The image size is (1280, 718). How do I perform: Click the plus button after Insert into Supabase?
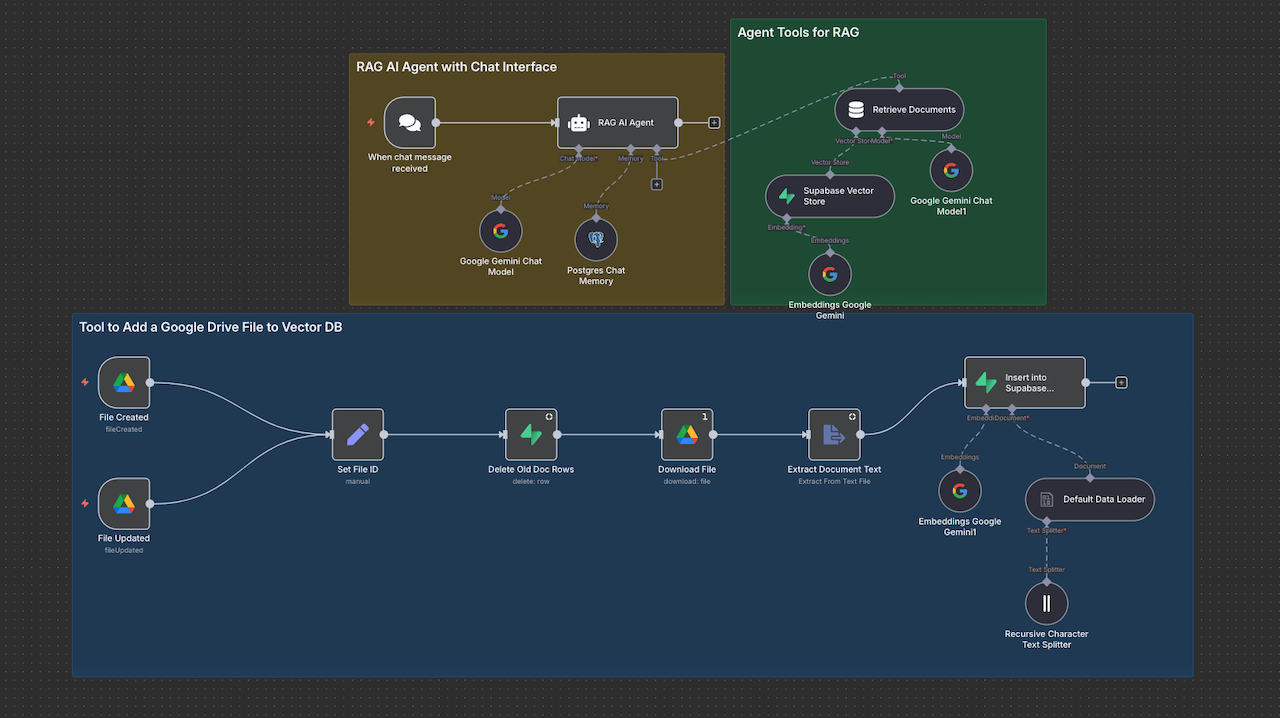pyautogui.click(x=1121, y=381)
